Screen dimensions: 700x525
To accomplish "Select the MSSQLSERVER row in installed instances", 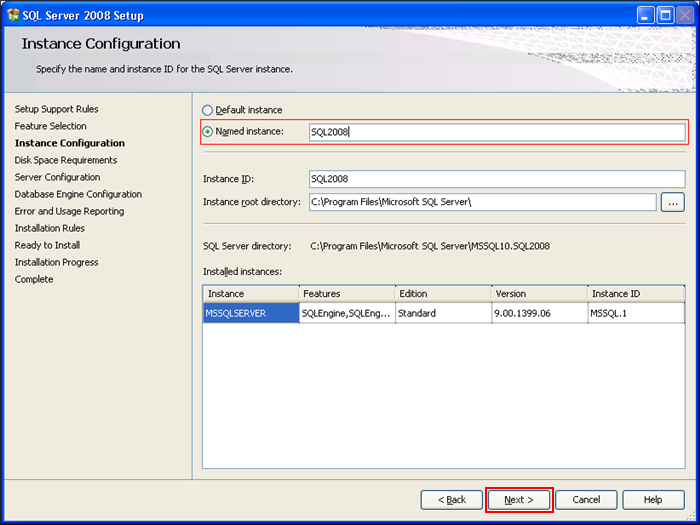I will pyautogui.click(x=251, y=313).
